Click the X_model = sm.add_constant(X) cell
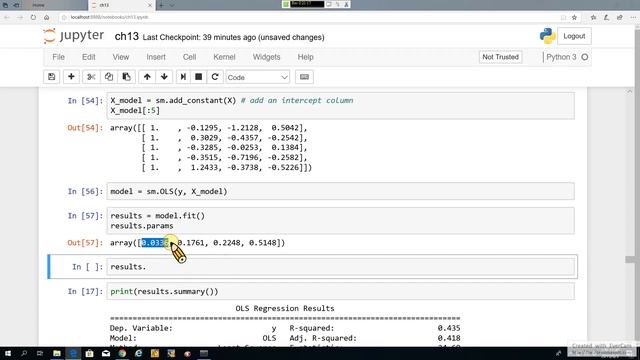The image size is (640, 360). pyautogui.click(x=340, y=106)
